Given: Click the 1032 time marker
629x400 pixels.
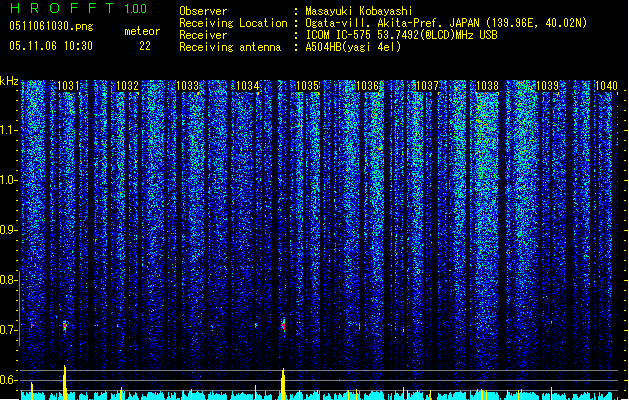Looking at the screenshot, I should tap(128, 86).
